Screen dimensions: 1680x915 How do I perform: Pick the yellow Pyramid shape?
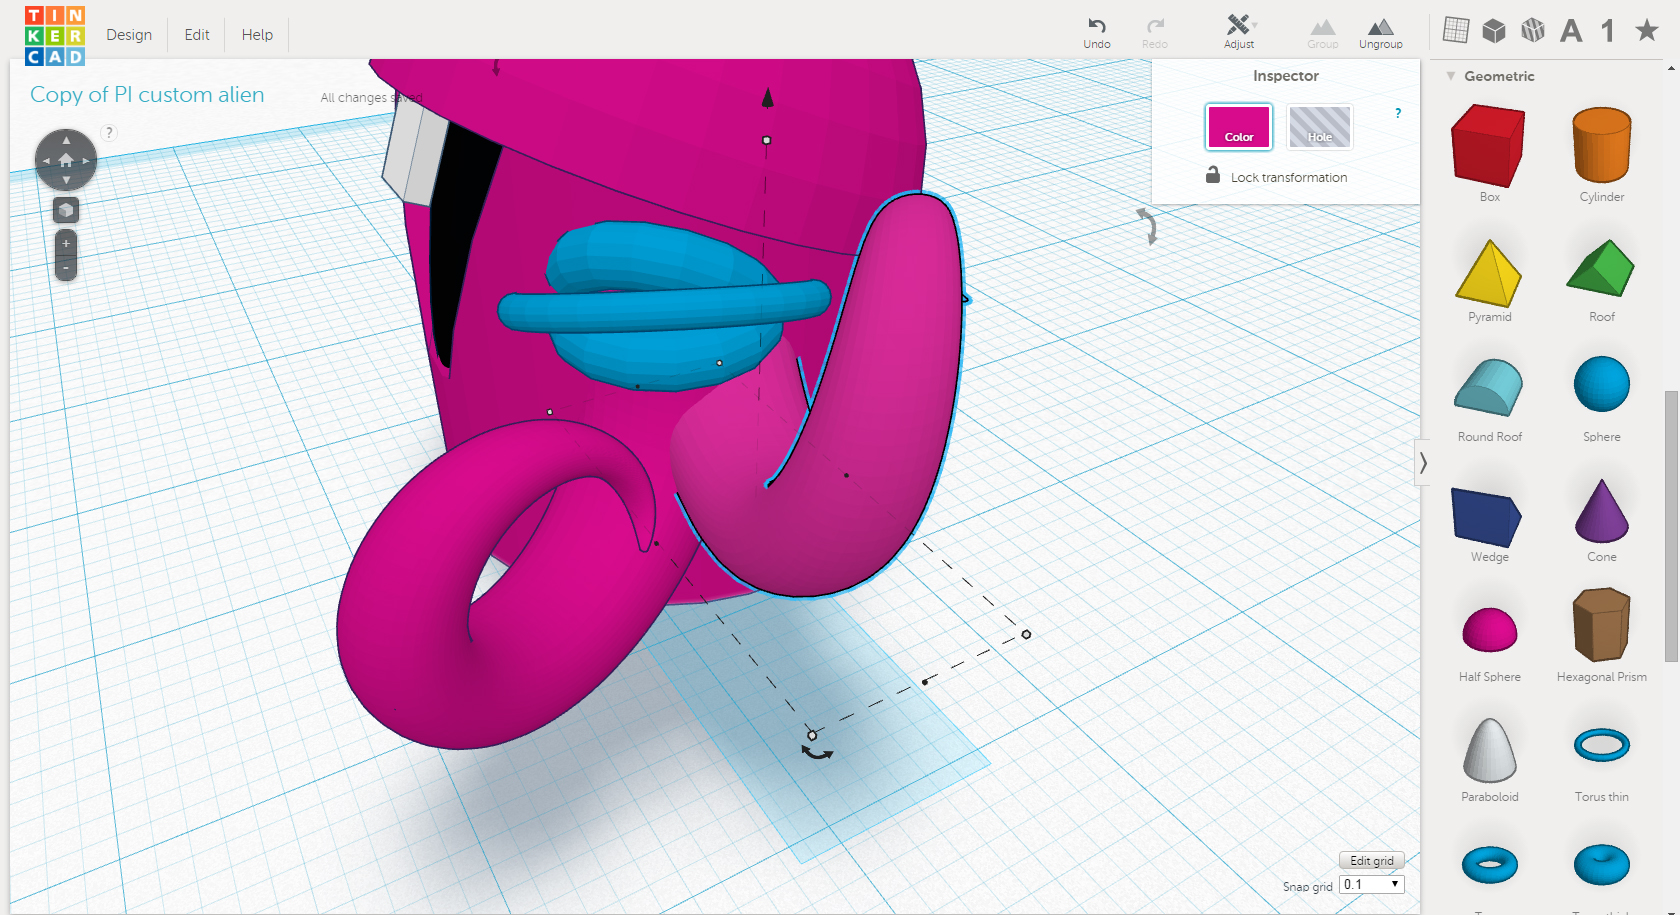[1489, 272]
